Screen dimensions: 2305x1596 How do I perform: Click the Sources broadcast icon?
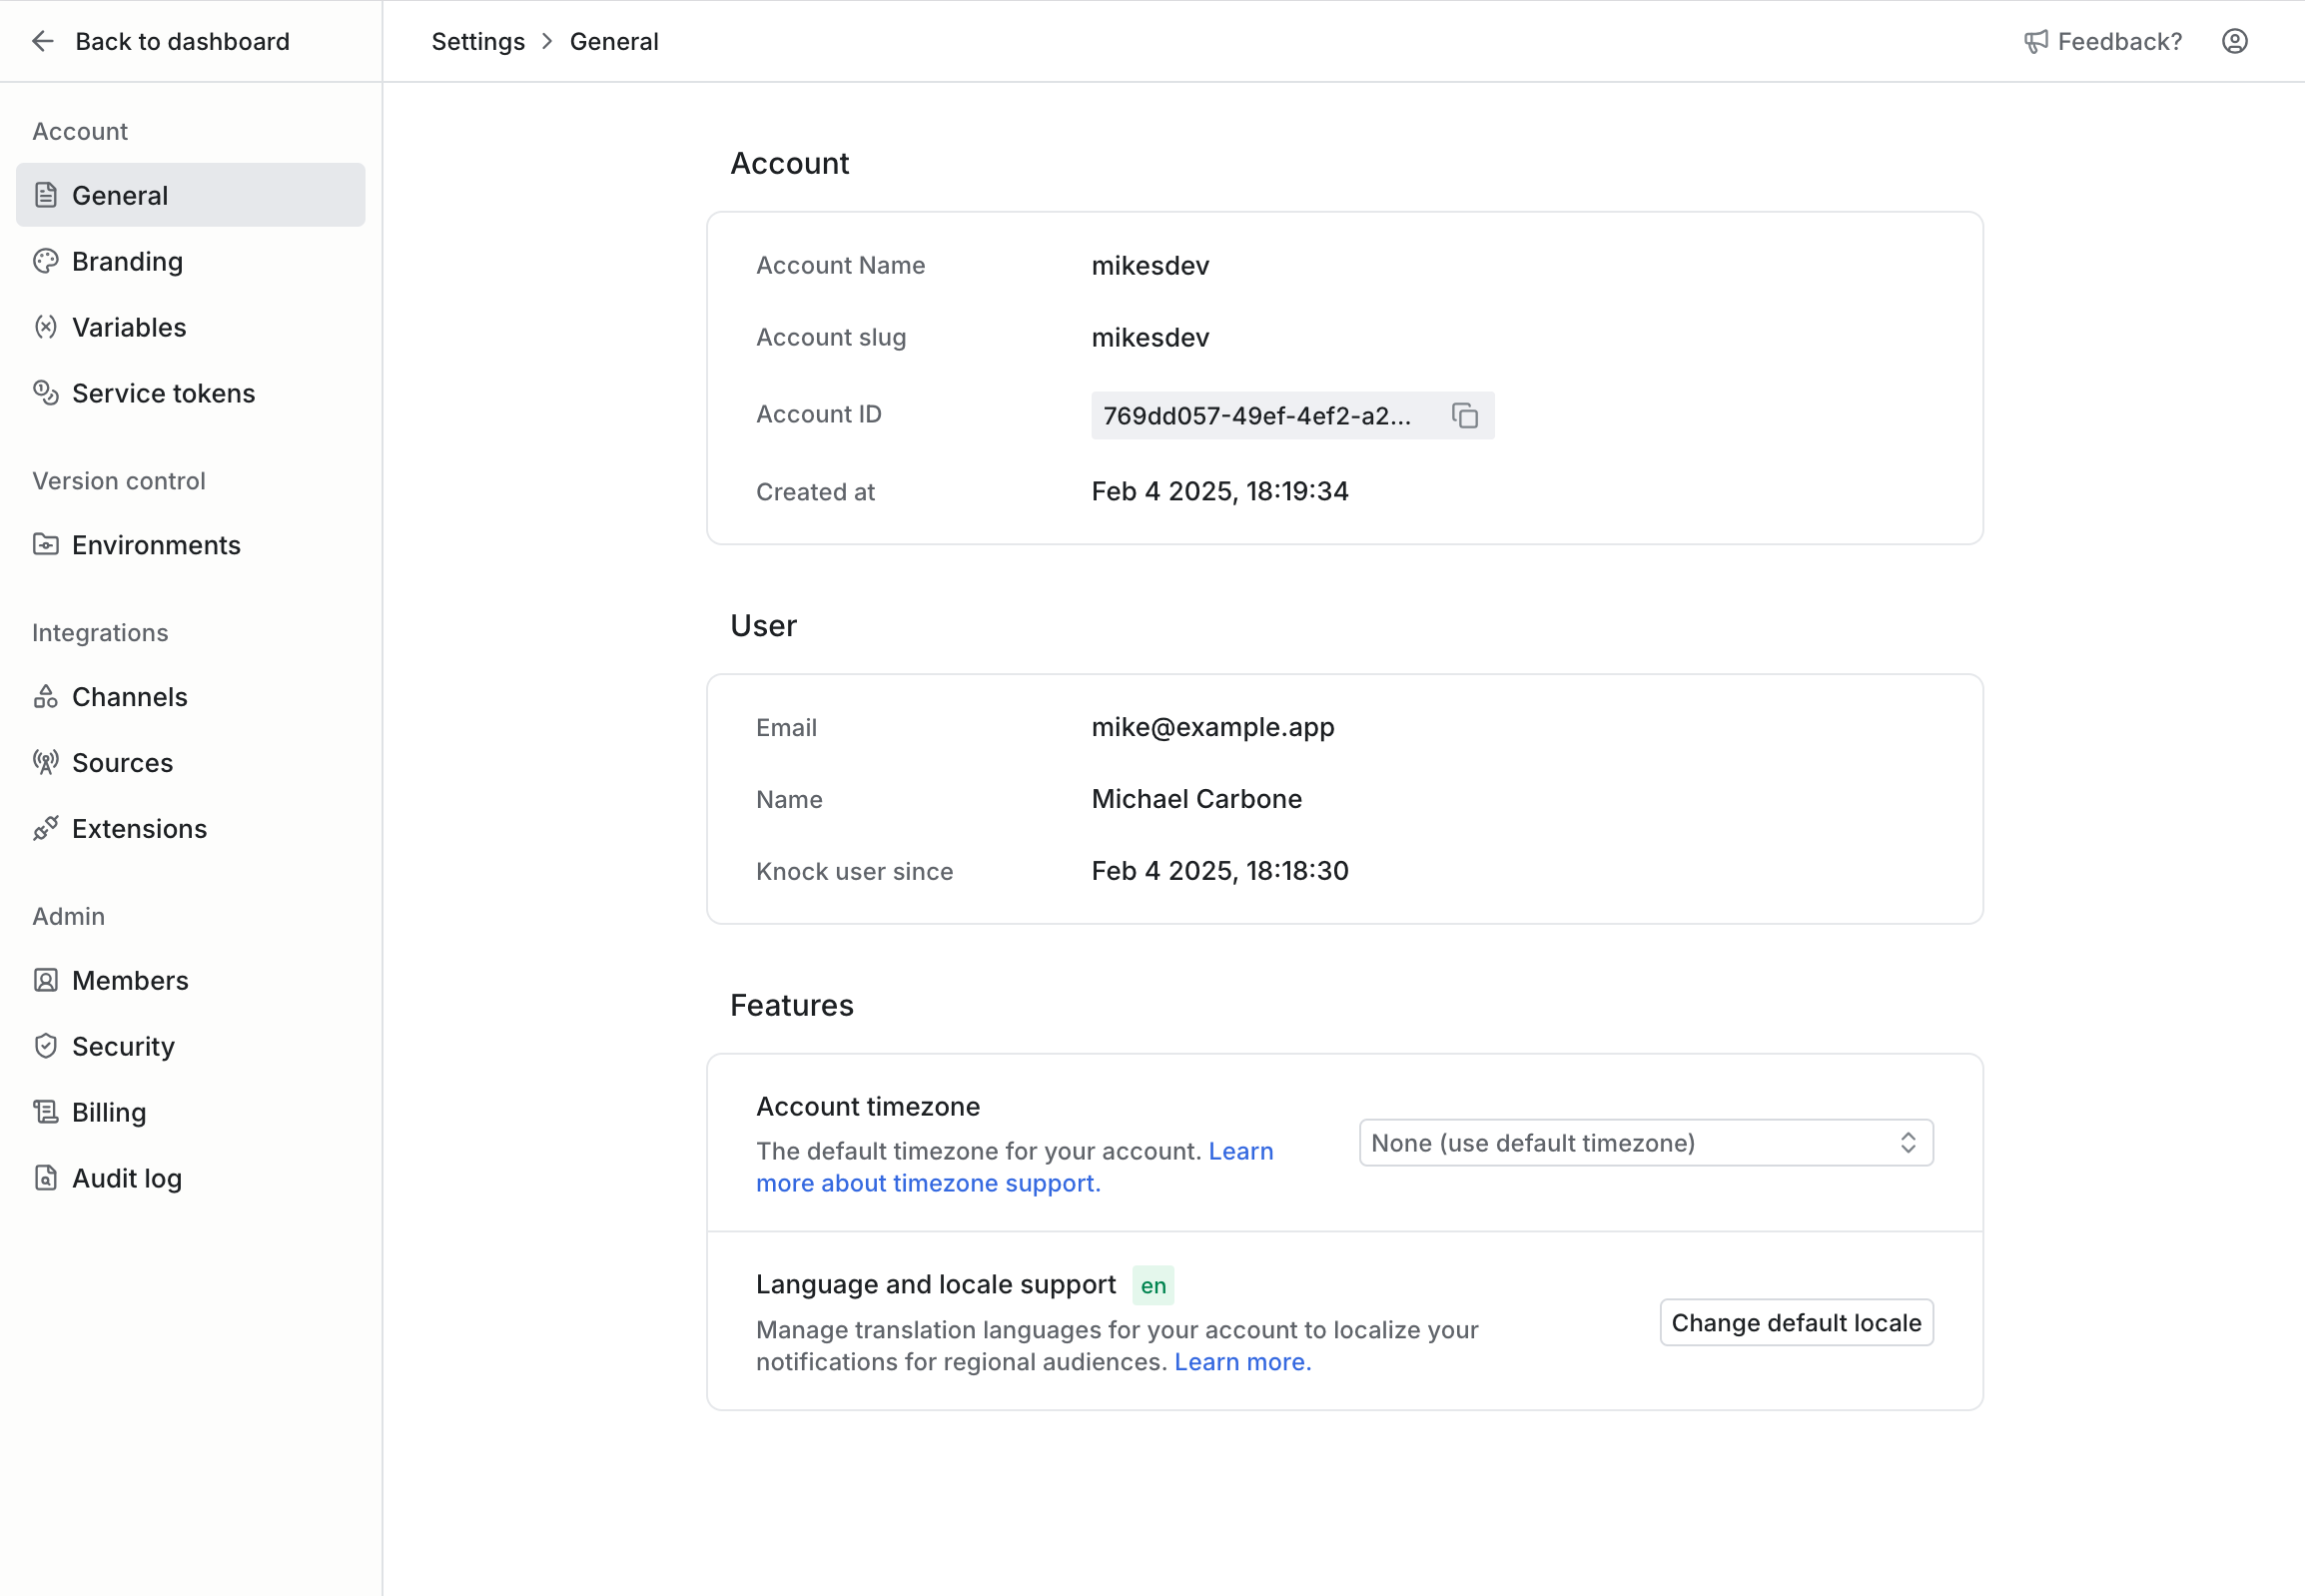(46, 762)
